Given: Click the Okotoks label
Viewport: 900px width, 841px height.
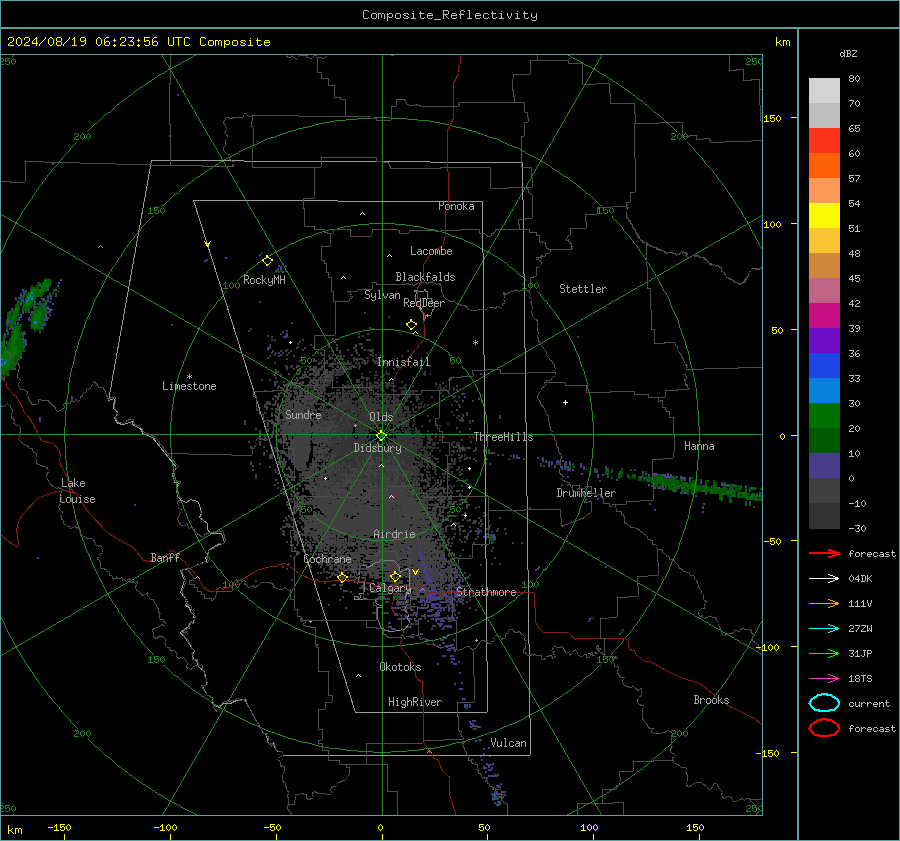Looking at the screenshot, I should click(x=400, y=667).
